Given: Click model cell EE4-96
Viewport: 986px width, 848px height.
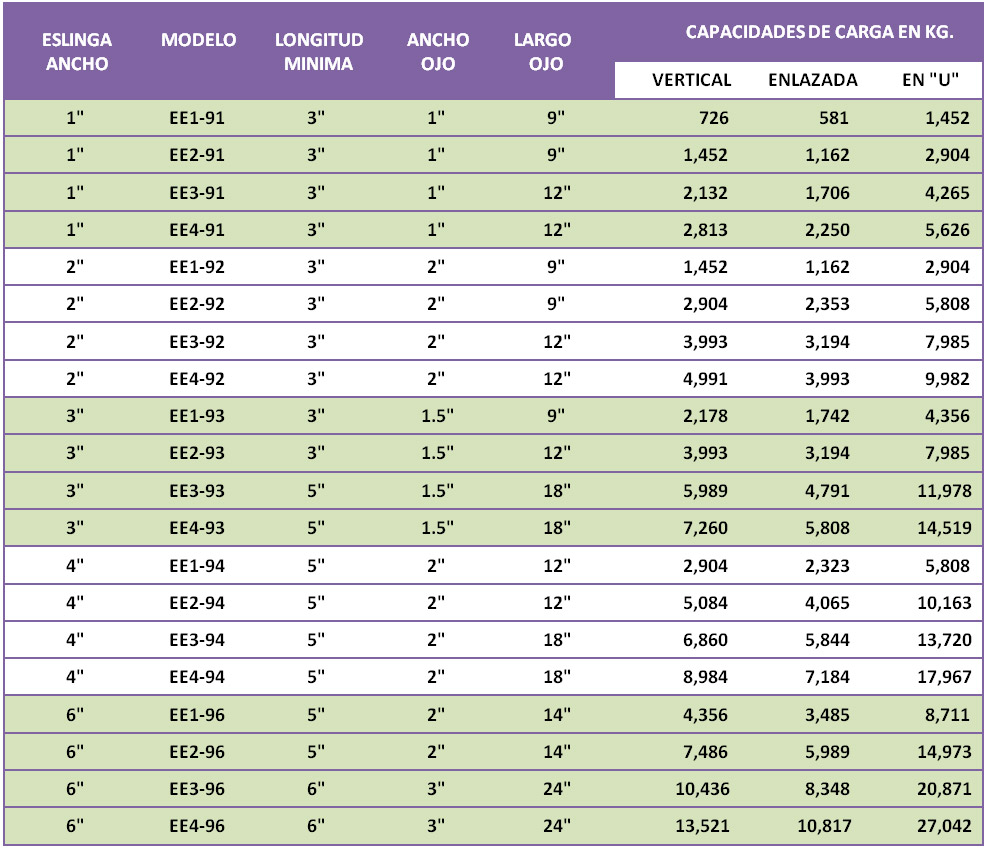Looking at the screenshot, I should (x=197, y=827).
